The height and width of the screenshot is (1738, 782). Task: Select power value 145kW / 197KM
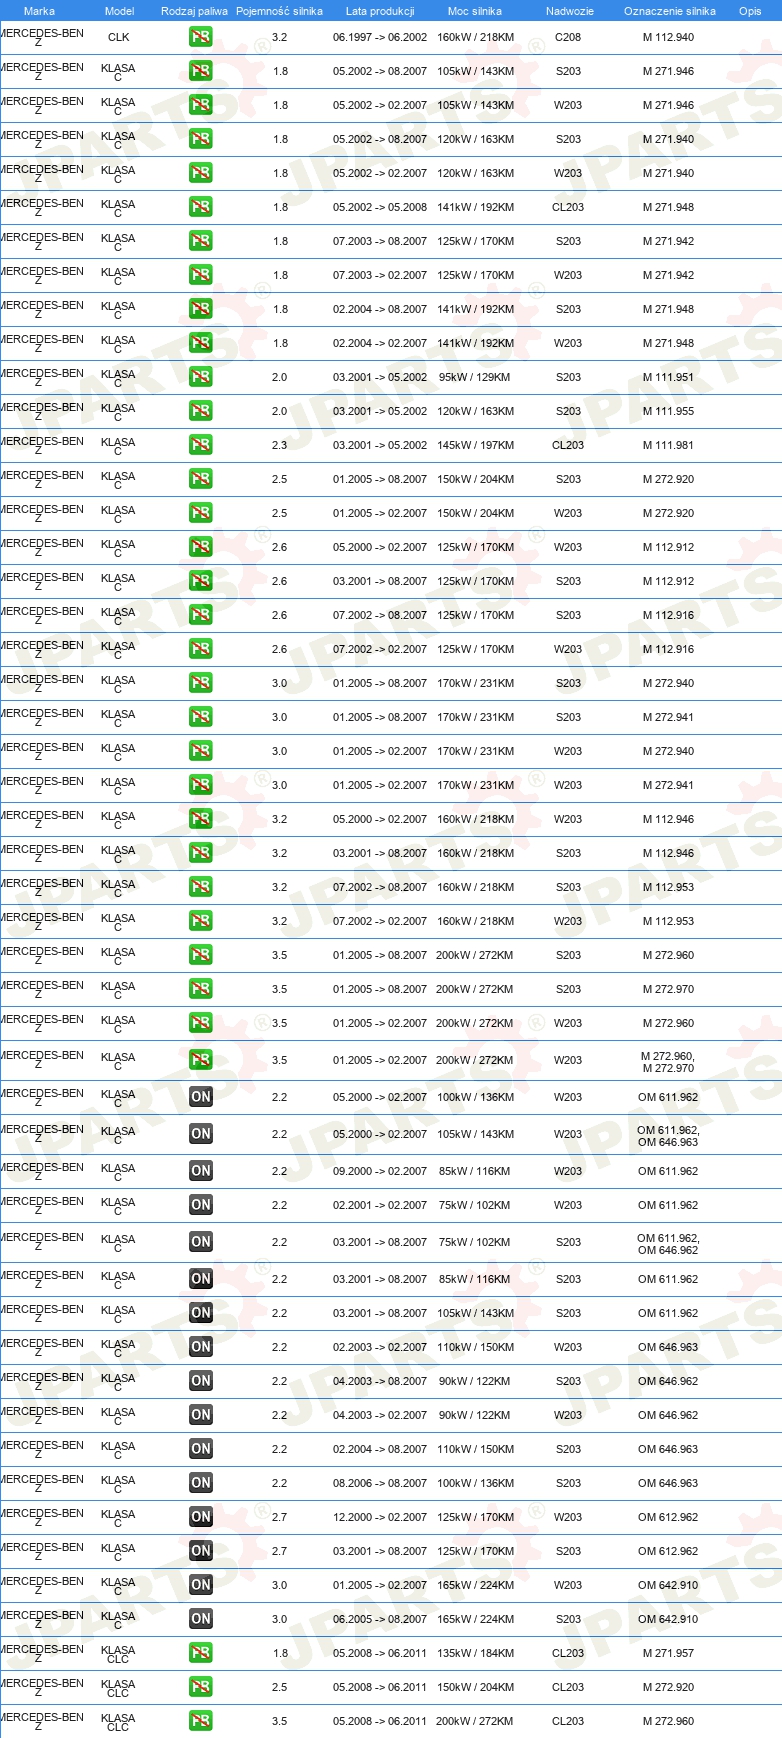(475, 445)
